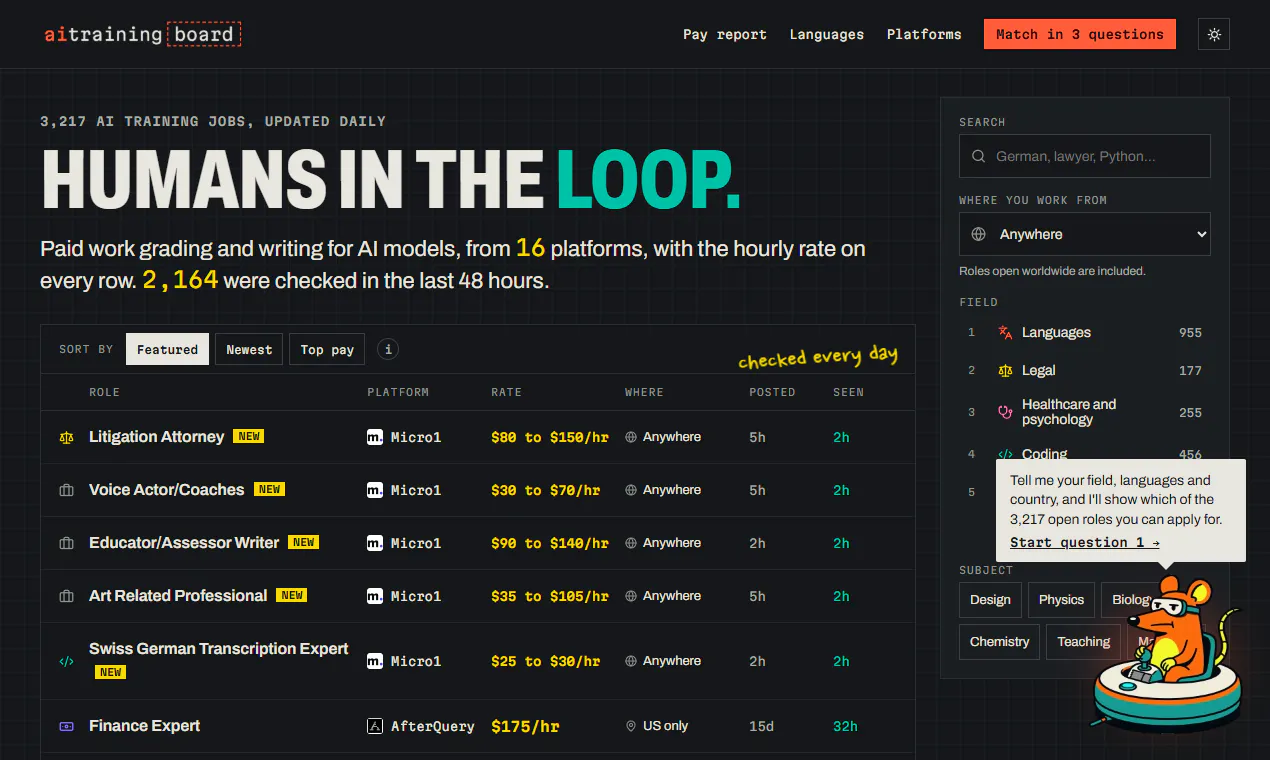Click the $80 to $150/hr rate
1270x760 pixels.
[x=550, y=437]
